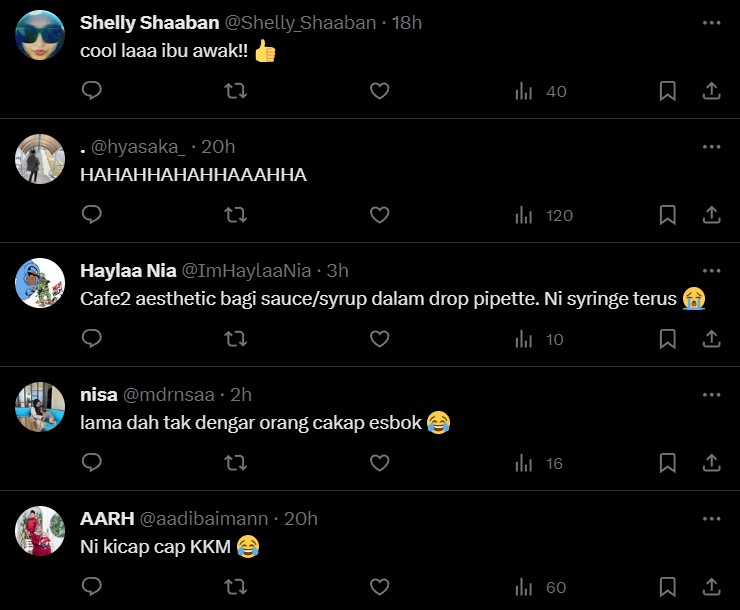
Task: Like Haylaa Nia's tweet about syringe
Action: point(379,339)
